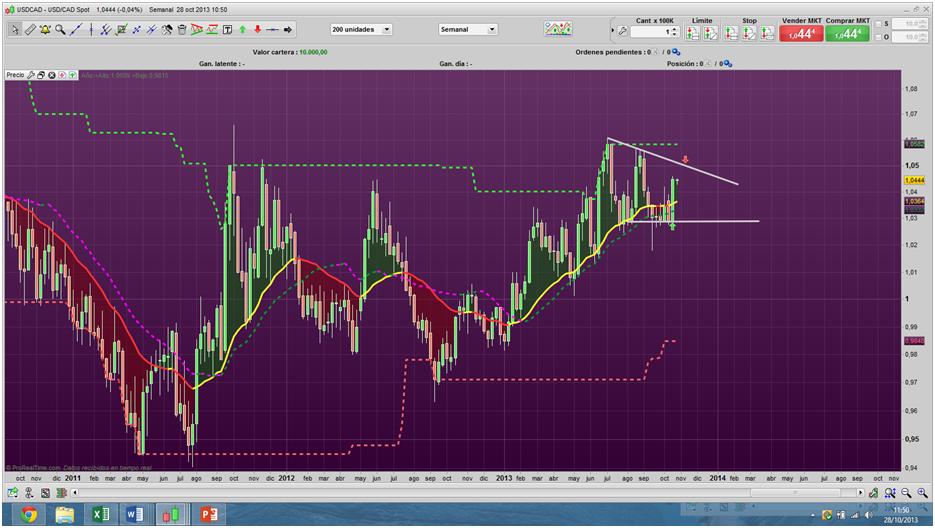Click the Precio panel label
935x528 pixels.
(x=15, y=75)
